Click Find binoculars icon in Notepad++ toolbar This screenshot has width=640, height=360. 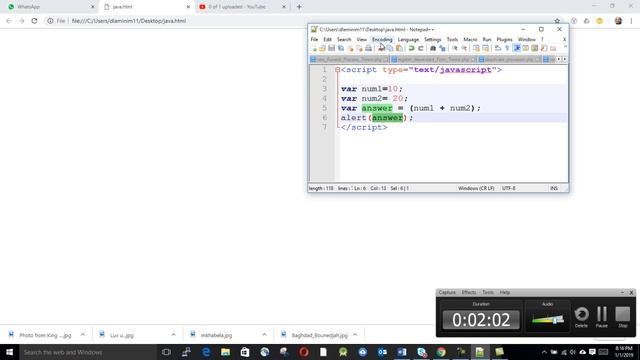(433, 49)
